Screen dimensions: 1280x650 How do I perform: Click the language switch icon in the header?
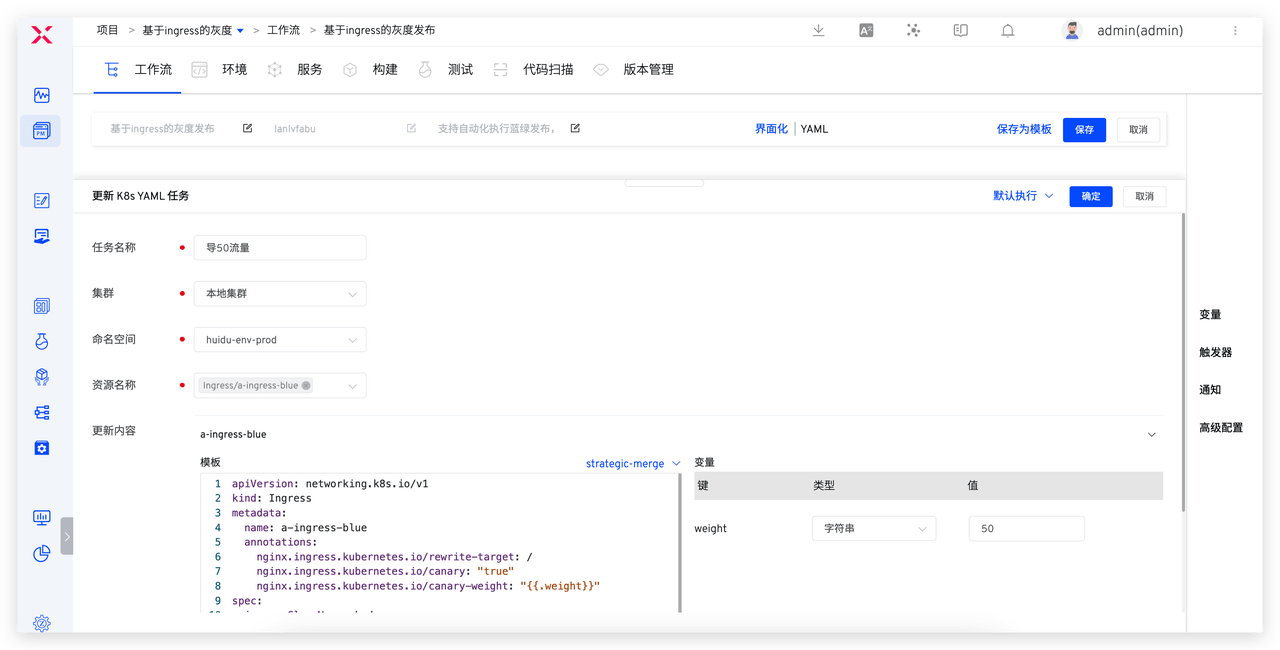coord(866,31)
